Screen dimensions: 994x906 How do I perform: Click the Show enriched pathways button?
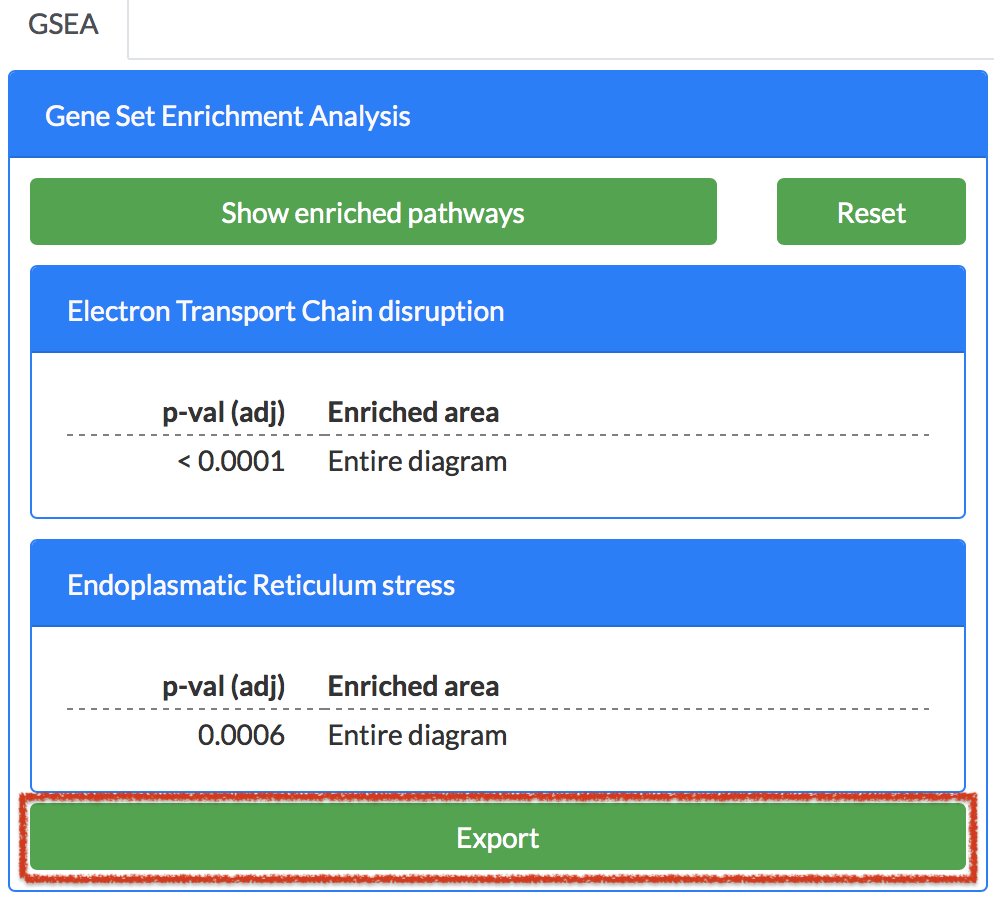(x=373, y=212)
